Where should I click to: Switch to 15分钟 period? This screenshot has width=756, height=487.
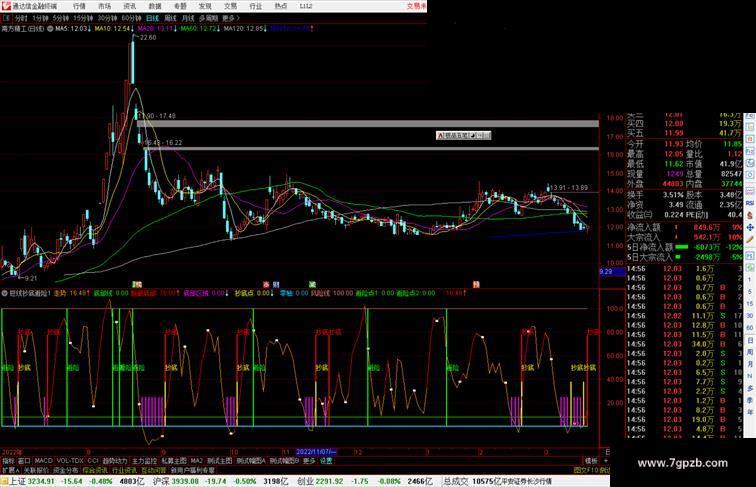(x=83, y=18)
